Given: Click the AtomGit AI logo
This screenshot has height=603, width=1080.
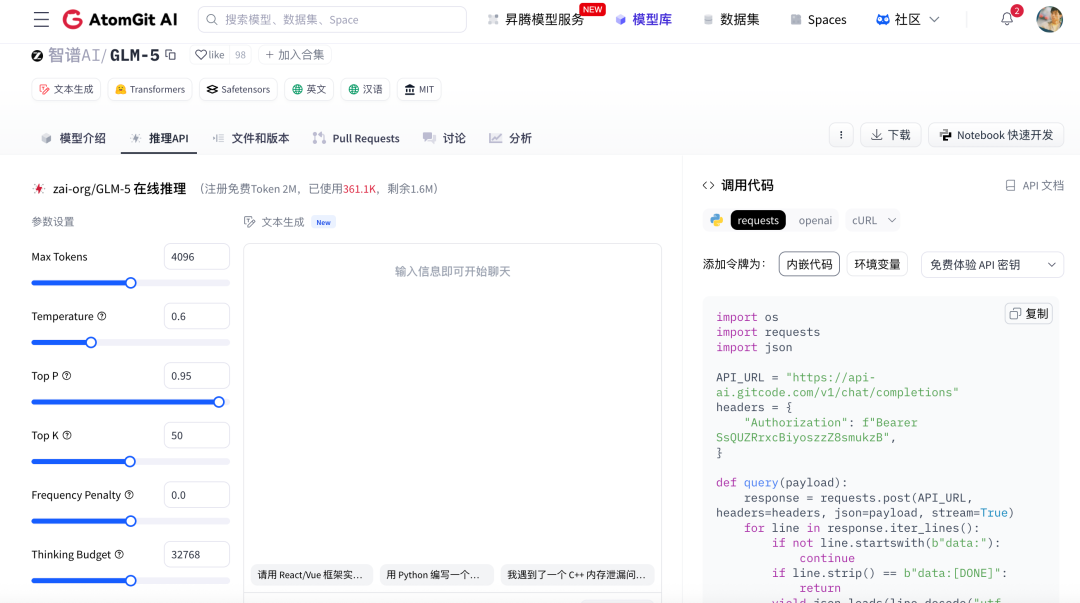Looking at the screenshot, I should (120, 19).
